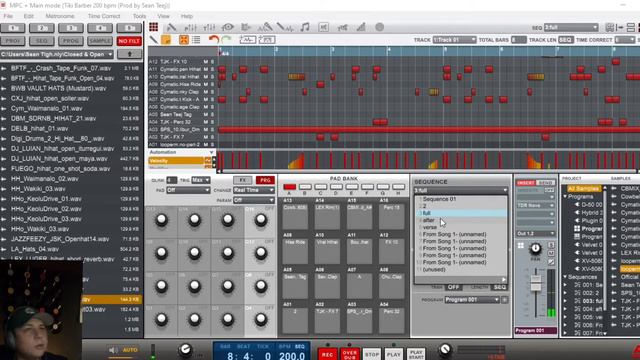The height and width of the screenshot is (360, 640).
Task: Click the round gray mode icon in toolbar
Action: click(380, 27)
